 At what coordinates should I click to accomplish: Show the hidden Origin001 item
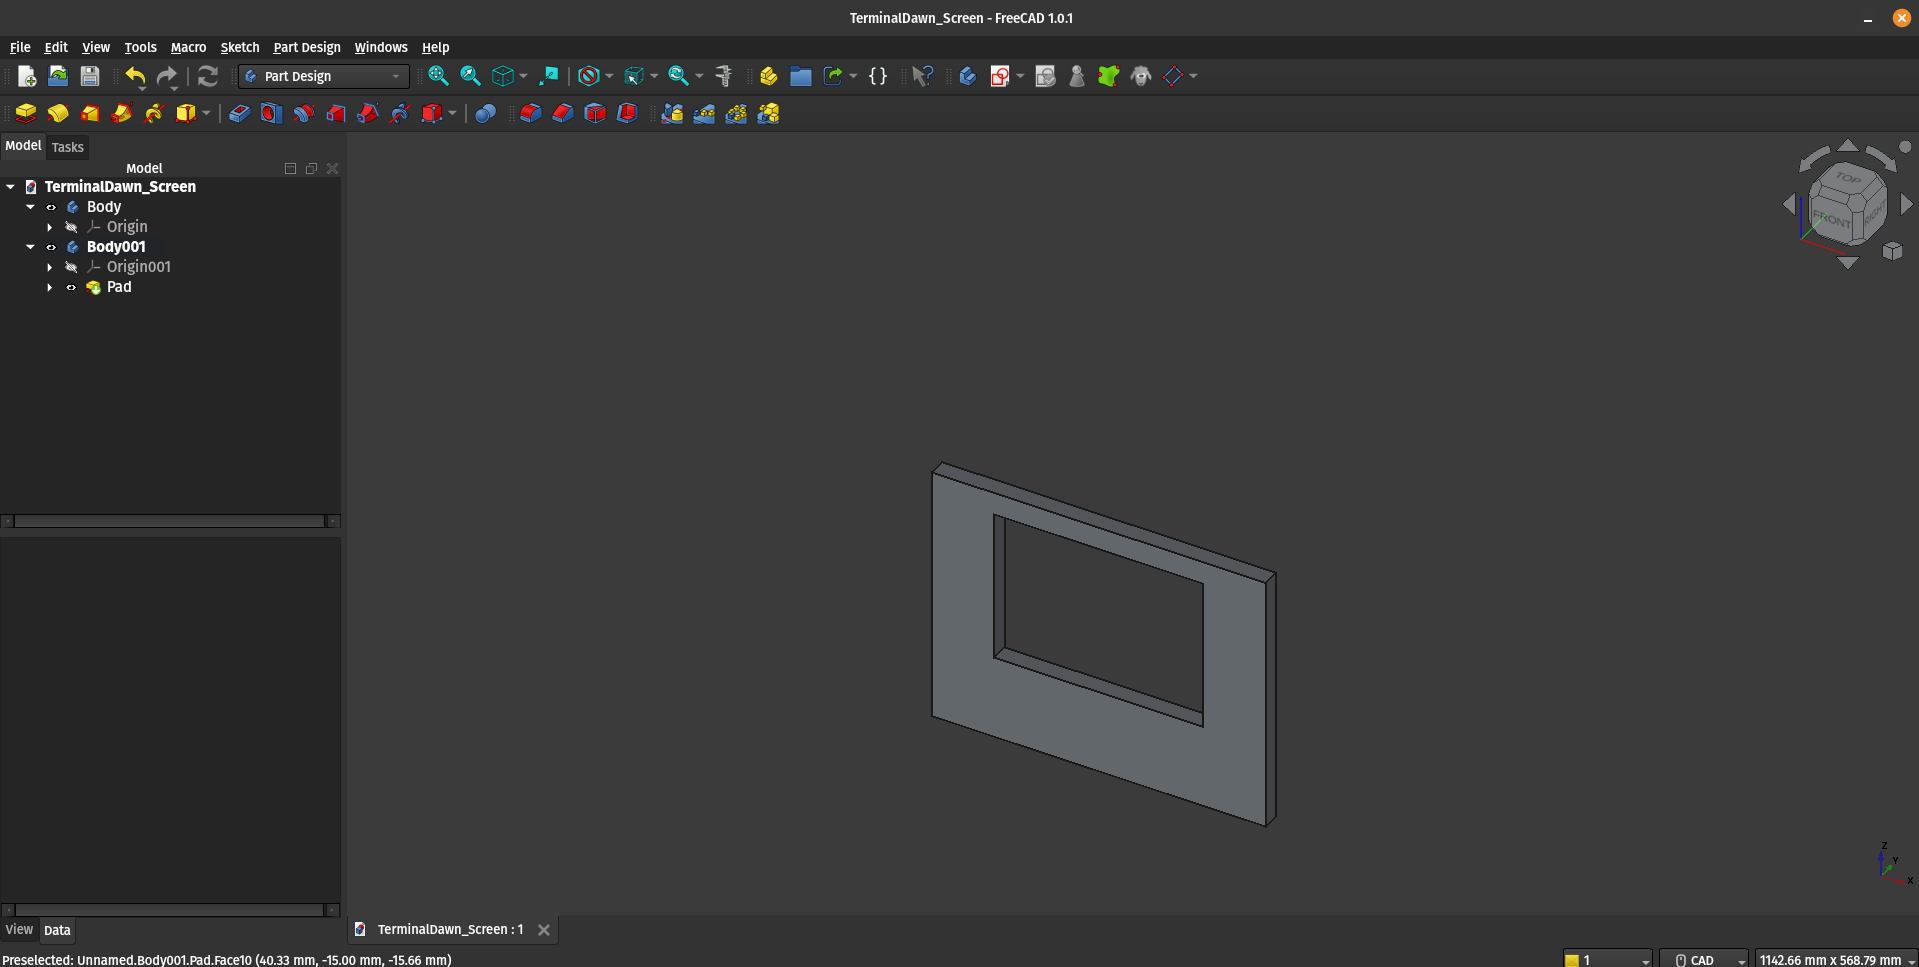click(x=71, y=267)
